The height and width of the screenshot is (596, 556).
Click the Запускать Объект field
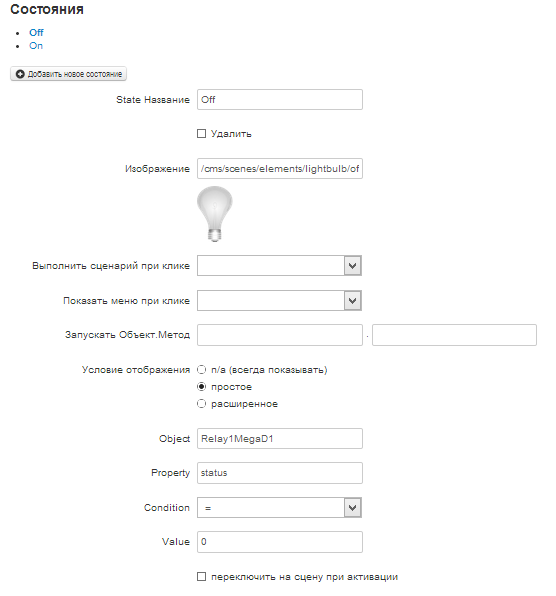[280, 335]
